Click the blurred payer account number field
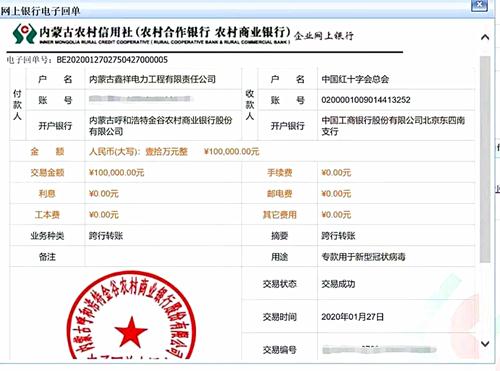The image size is (500, 371). coord(140,99)
